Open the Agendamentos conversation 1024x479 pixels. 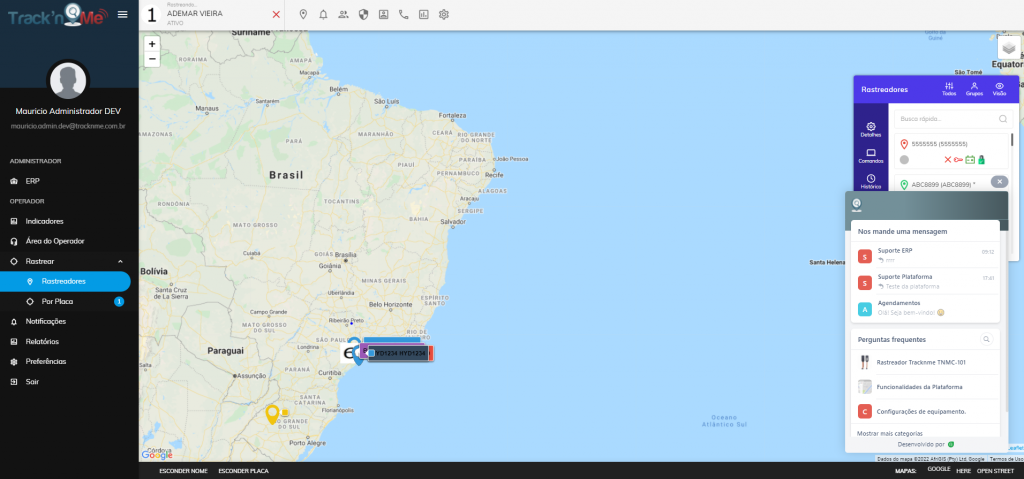(x=925, y=308)
